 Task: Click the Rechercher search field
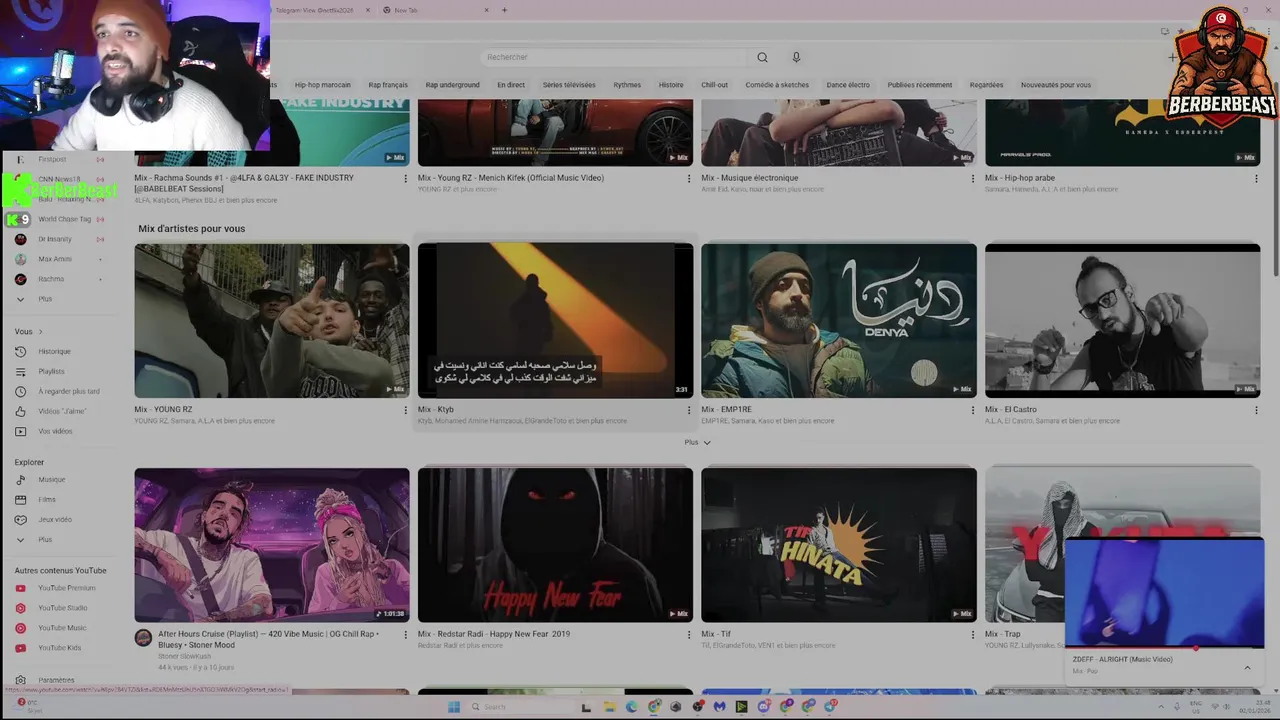[613, 57]
